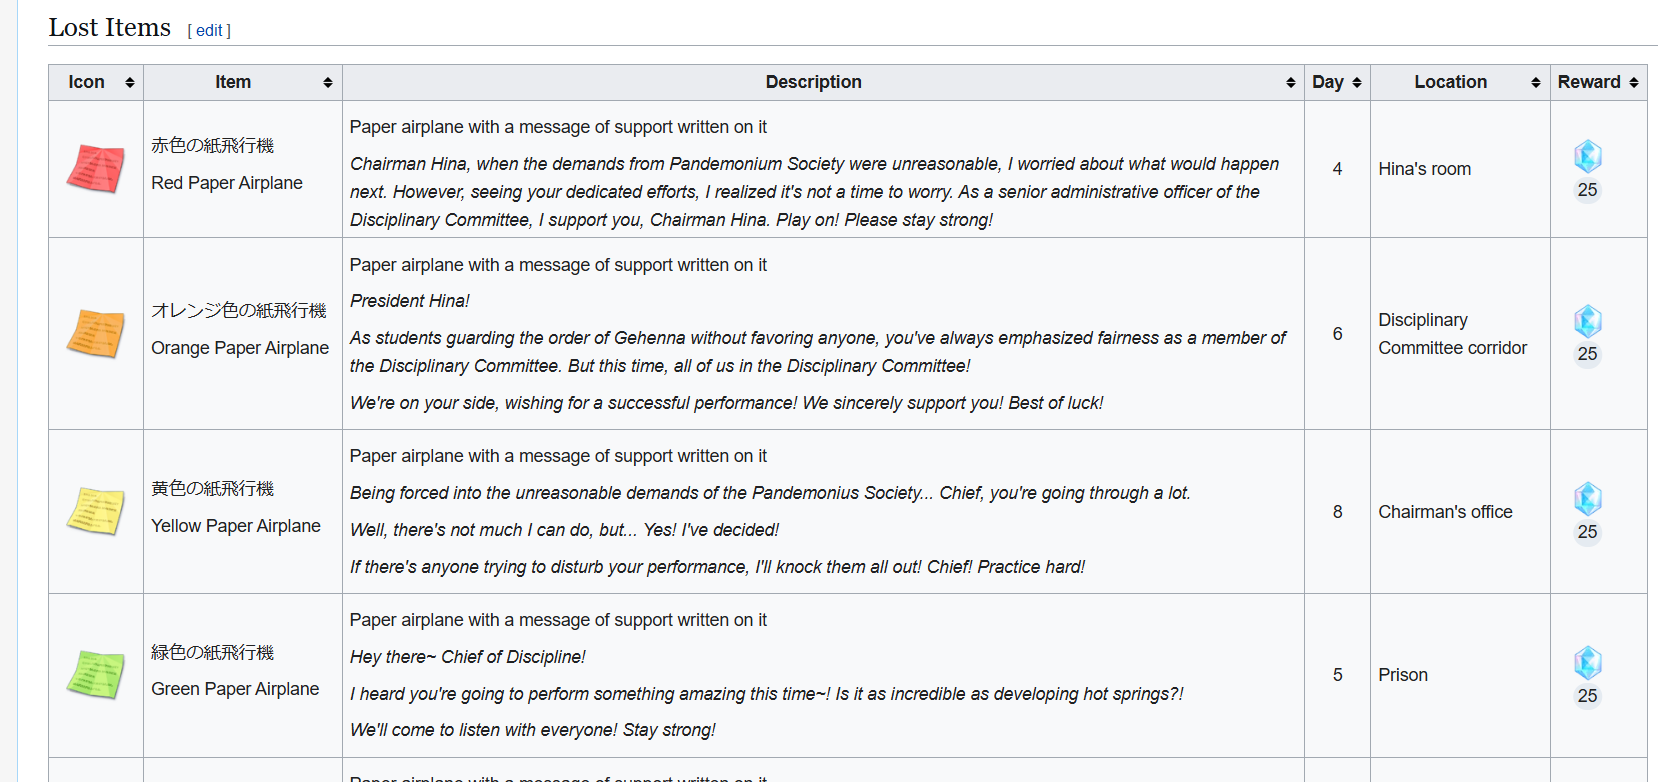Click the Orange Paper Airplane description text

click(820, 334)
